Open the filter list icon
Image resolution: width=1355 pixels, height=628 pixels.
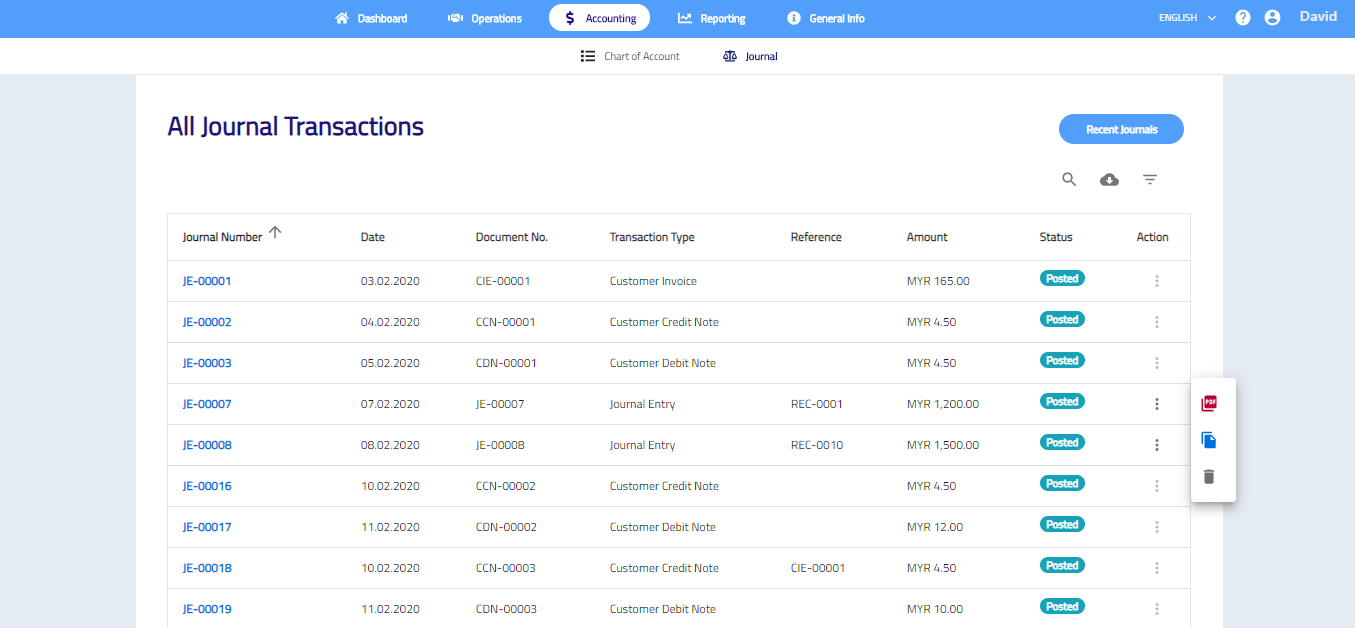(x=1150, y=180)
